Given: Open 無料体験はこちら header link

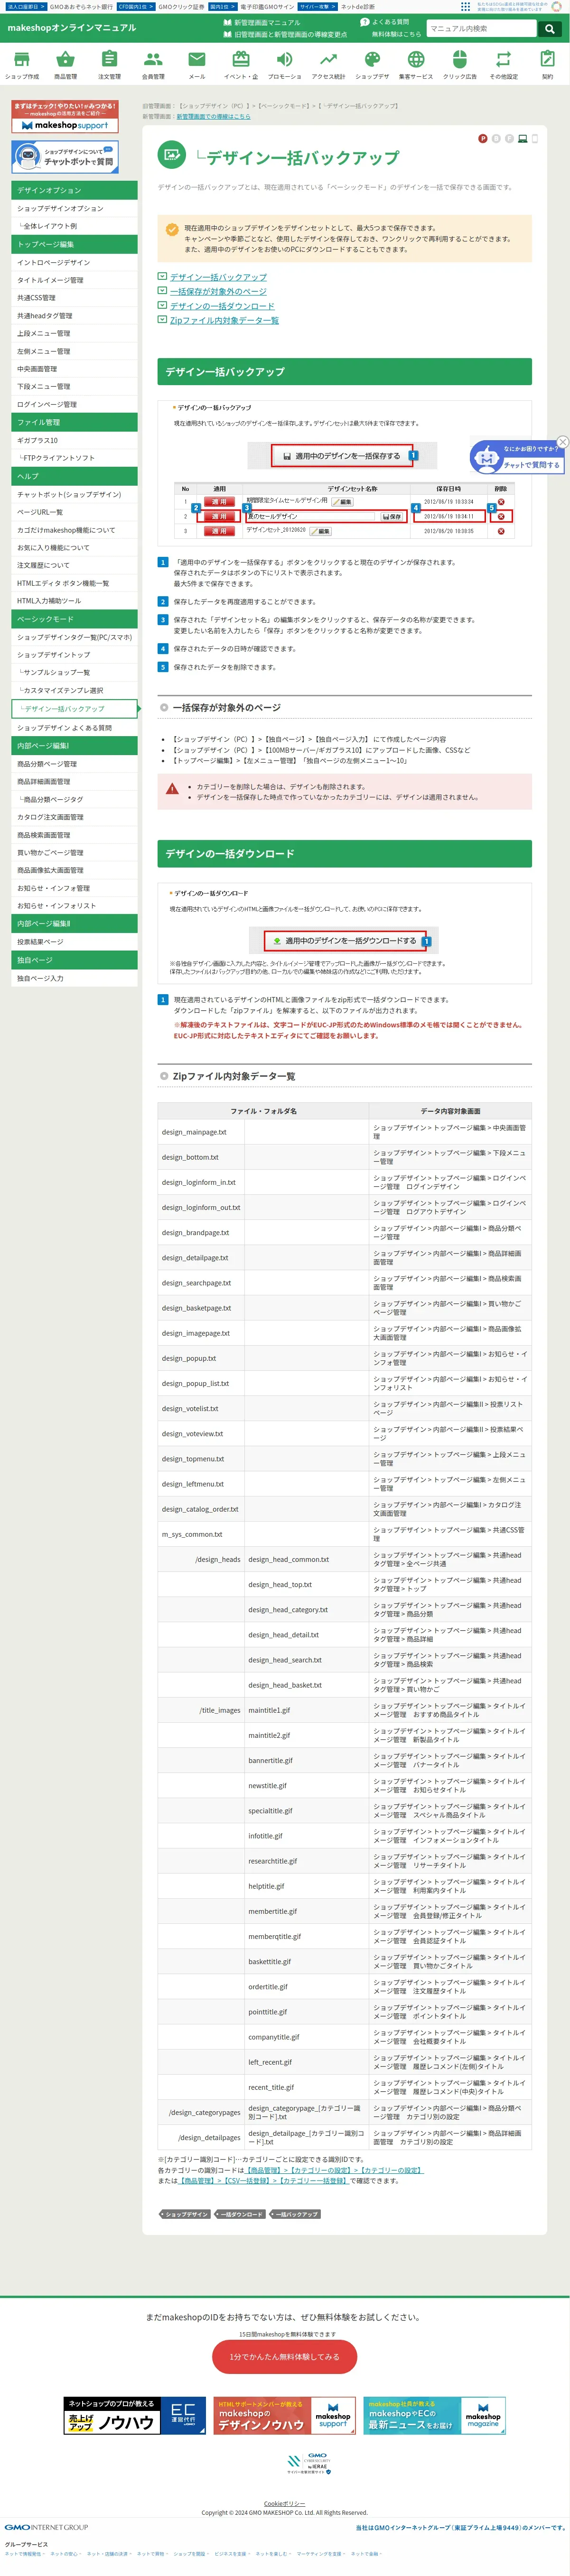Looking at the screenshot, I should (396, 34).
